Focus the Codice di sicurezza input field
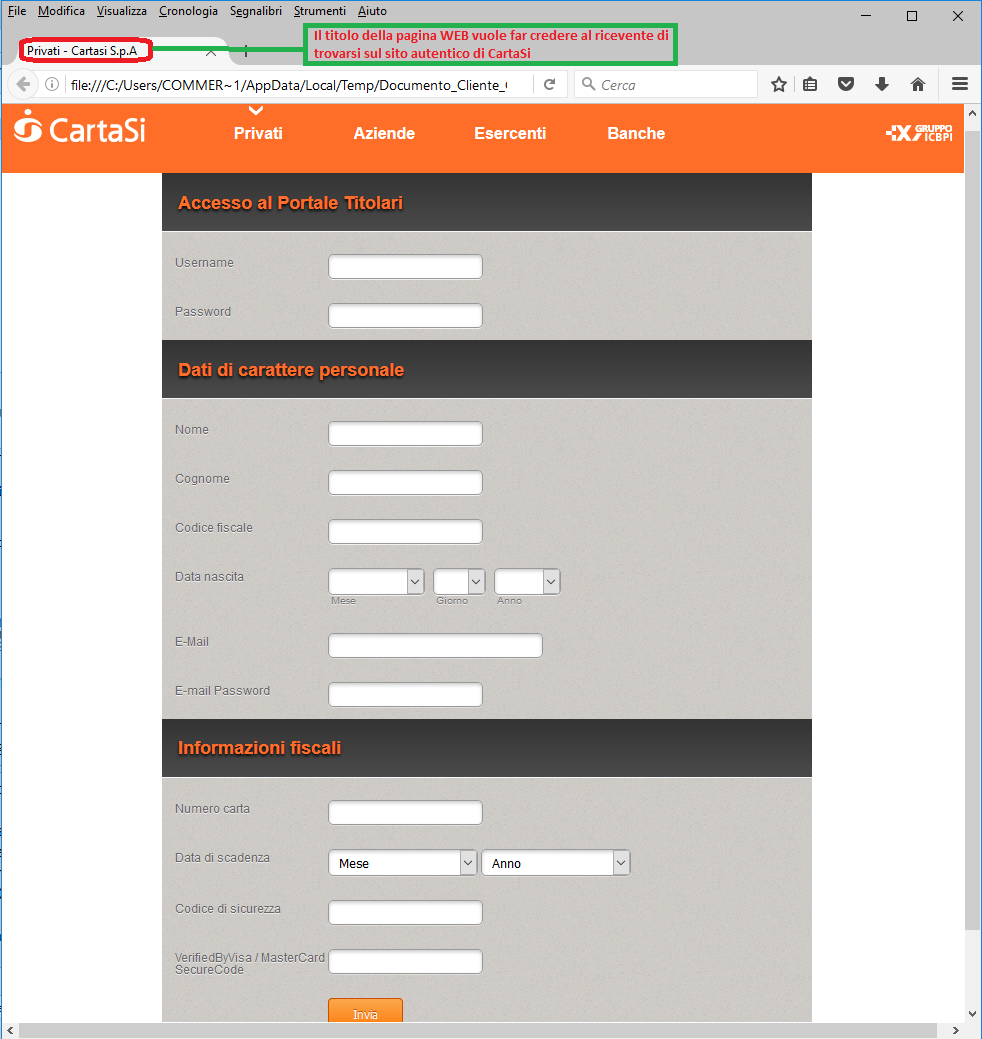 [405, 912]
